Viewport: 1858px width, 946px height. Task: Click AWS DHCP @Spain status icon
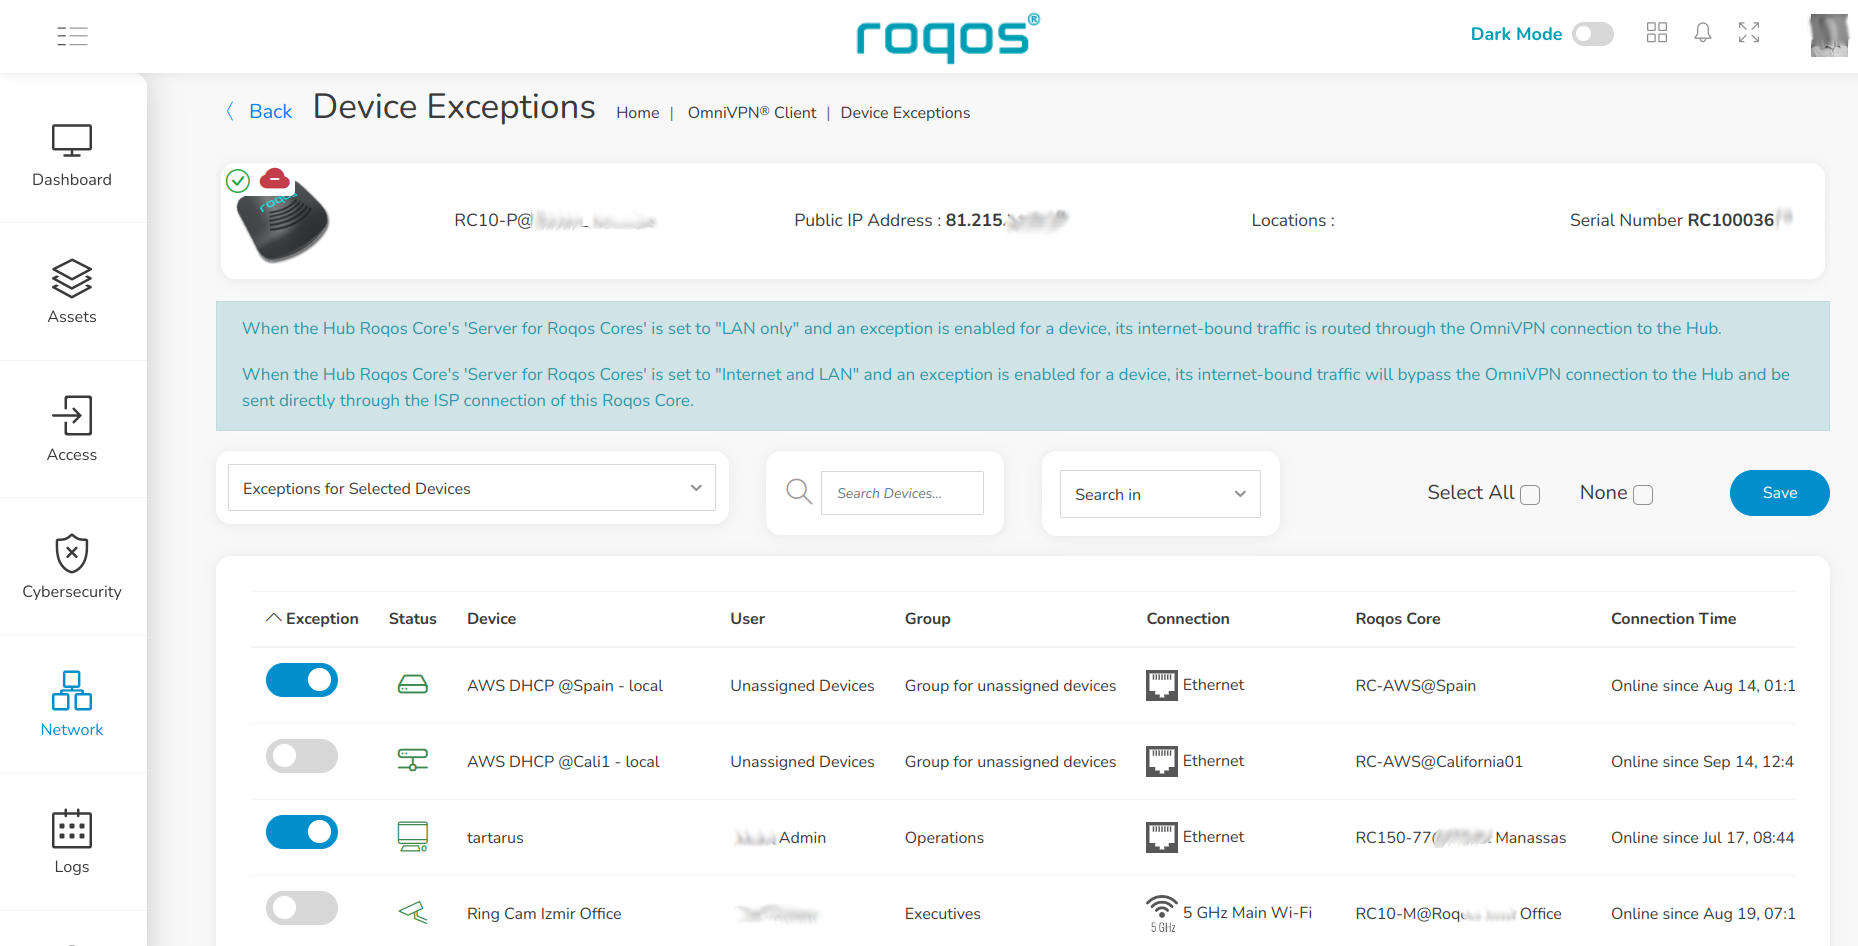pyautogui.click(x=413, y=685)
